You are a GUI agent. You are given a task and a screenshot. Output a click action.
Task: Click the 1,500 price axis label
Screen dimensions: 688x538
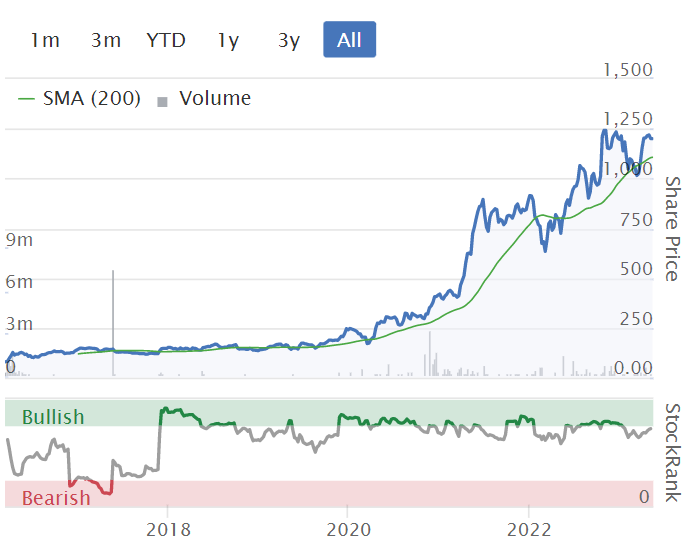click(628, 70)
